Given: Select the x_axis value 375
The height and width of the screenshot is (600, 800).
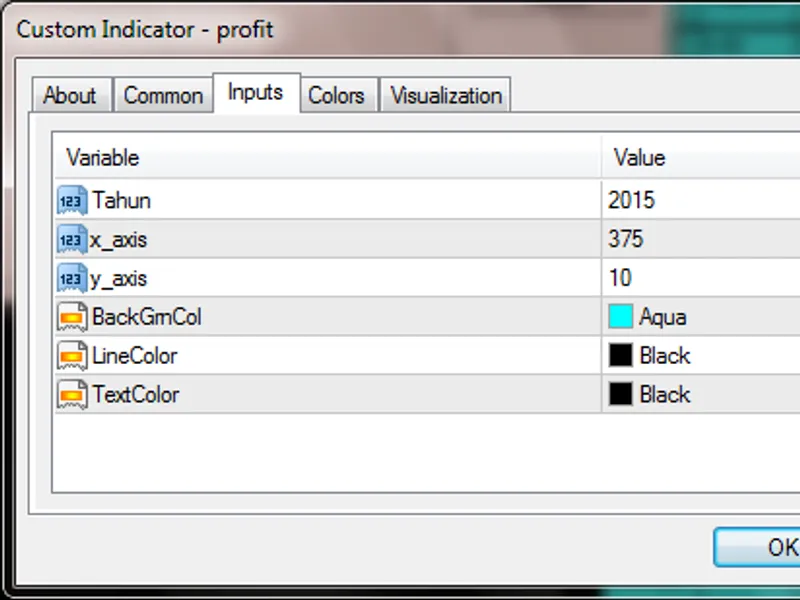Looking at the screenshot, I should click(x=626, y=239).
